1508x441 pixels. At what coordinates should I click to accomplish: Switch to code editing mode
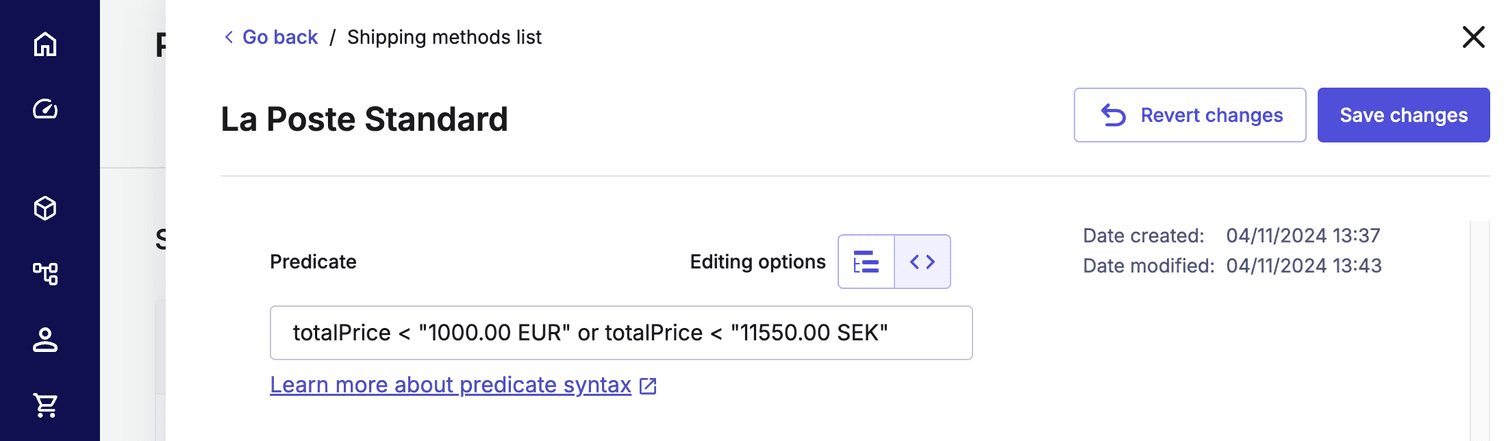coord(922,262)
